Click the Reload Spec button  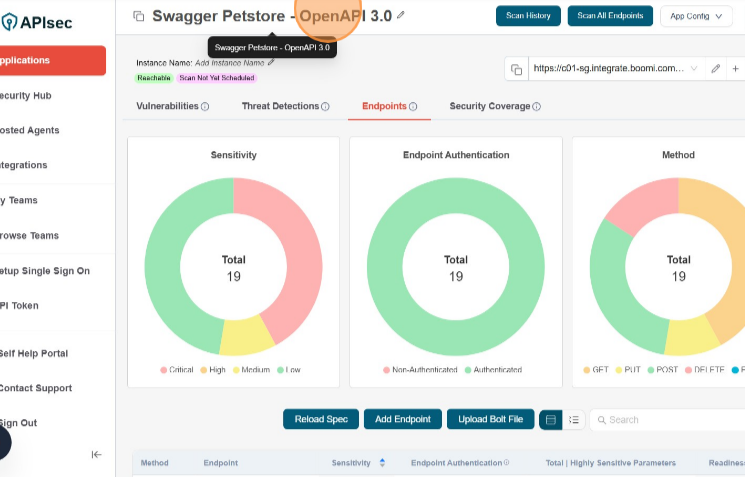320,420
